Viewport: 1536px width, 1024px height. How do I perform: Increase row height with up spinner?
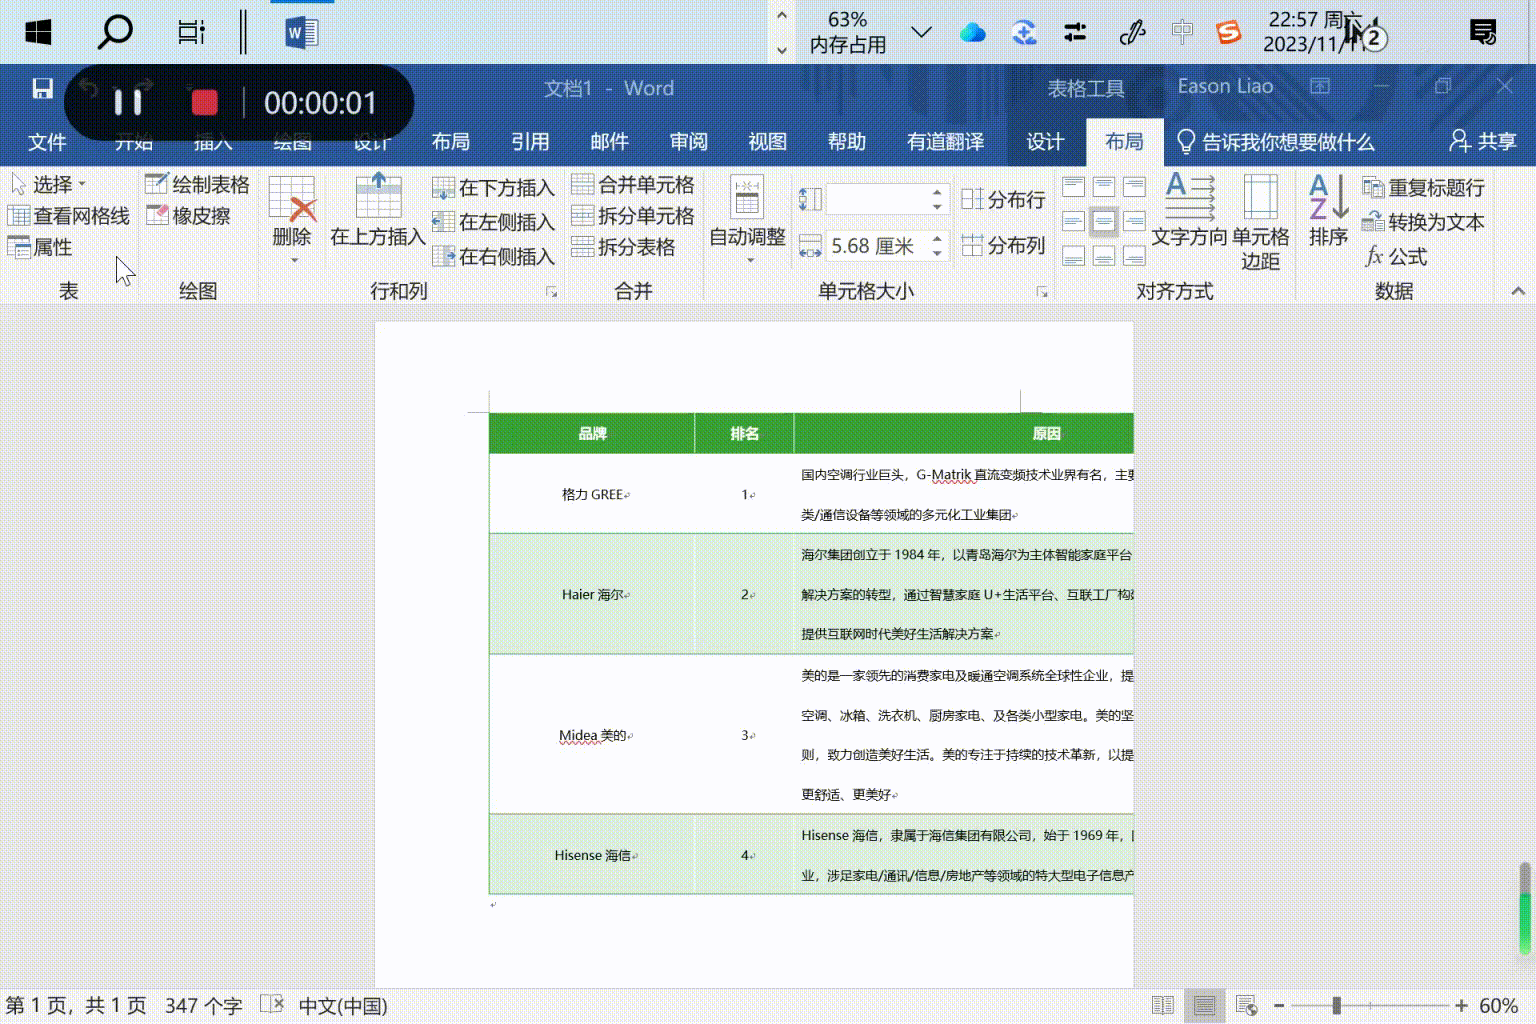tap(937, 192)
